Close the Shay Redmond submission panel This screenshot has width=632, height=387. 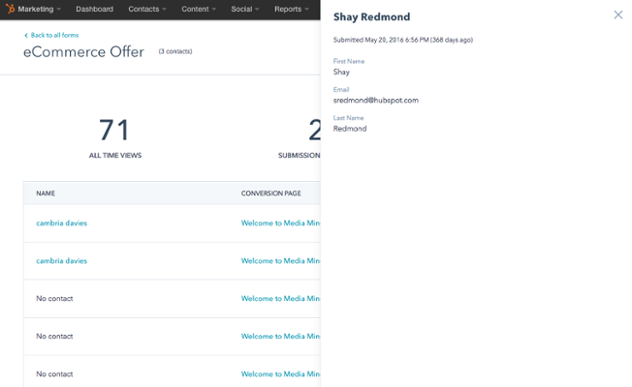(618, 15)
